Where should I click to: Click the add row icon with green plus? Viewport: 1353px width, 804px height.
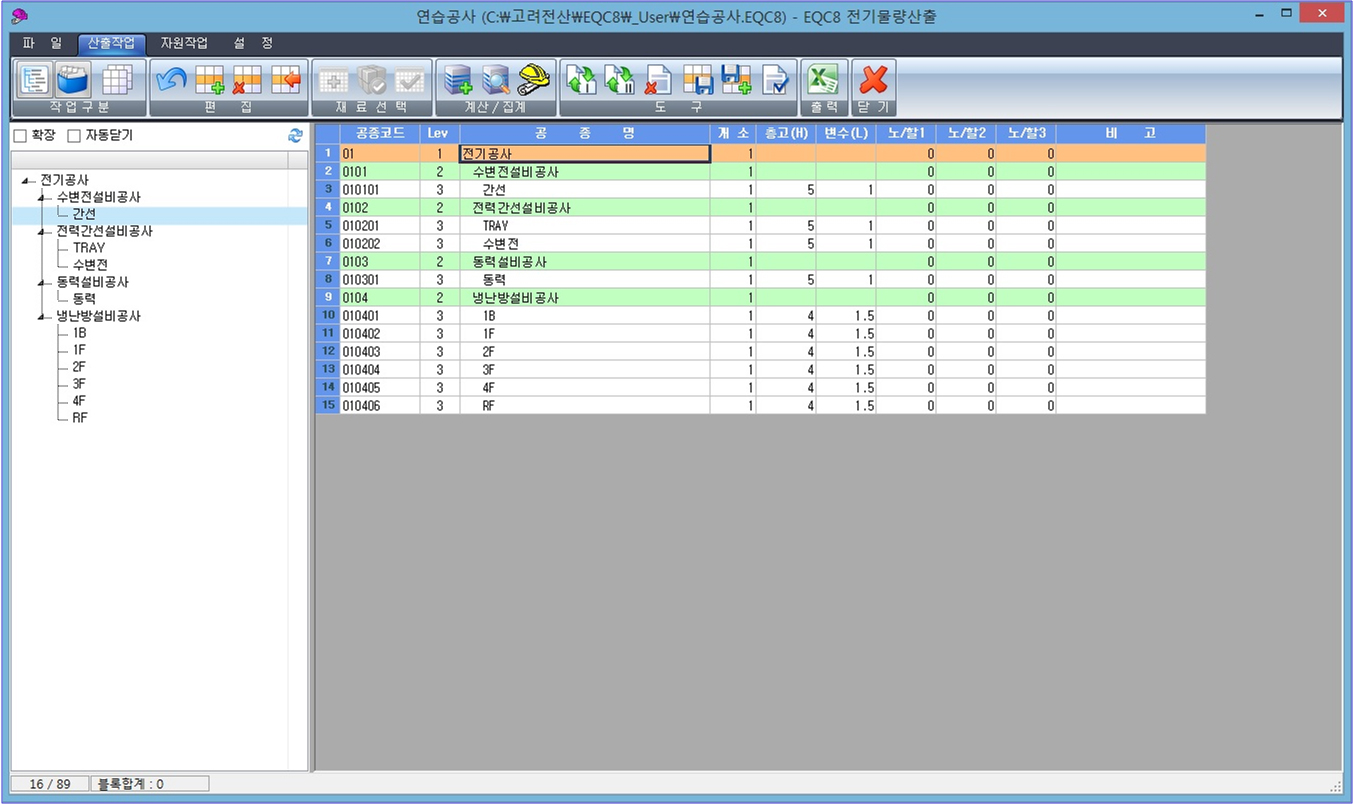pyautogui.click(x=209, y=79)
